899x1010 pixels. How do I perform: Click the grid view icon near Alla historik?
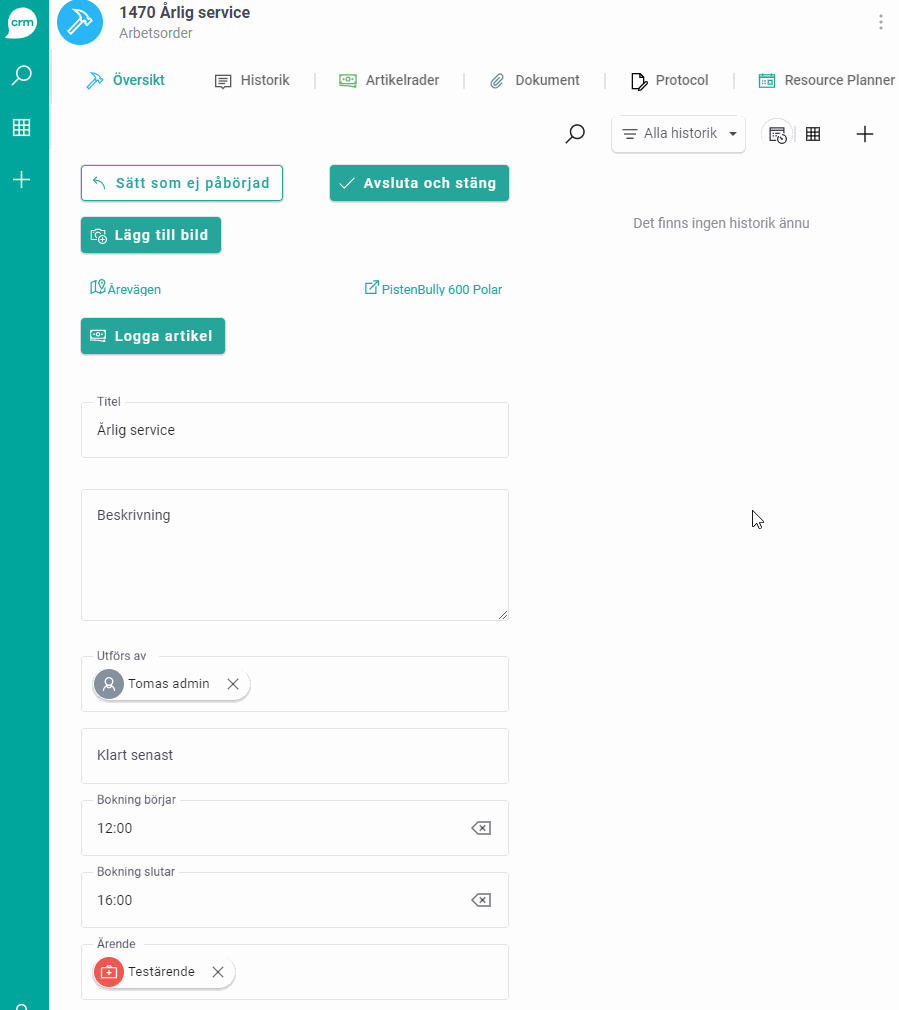tap(813, 133)
